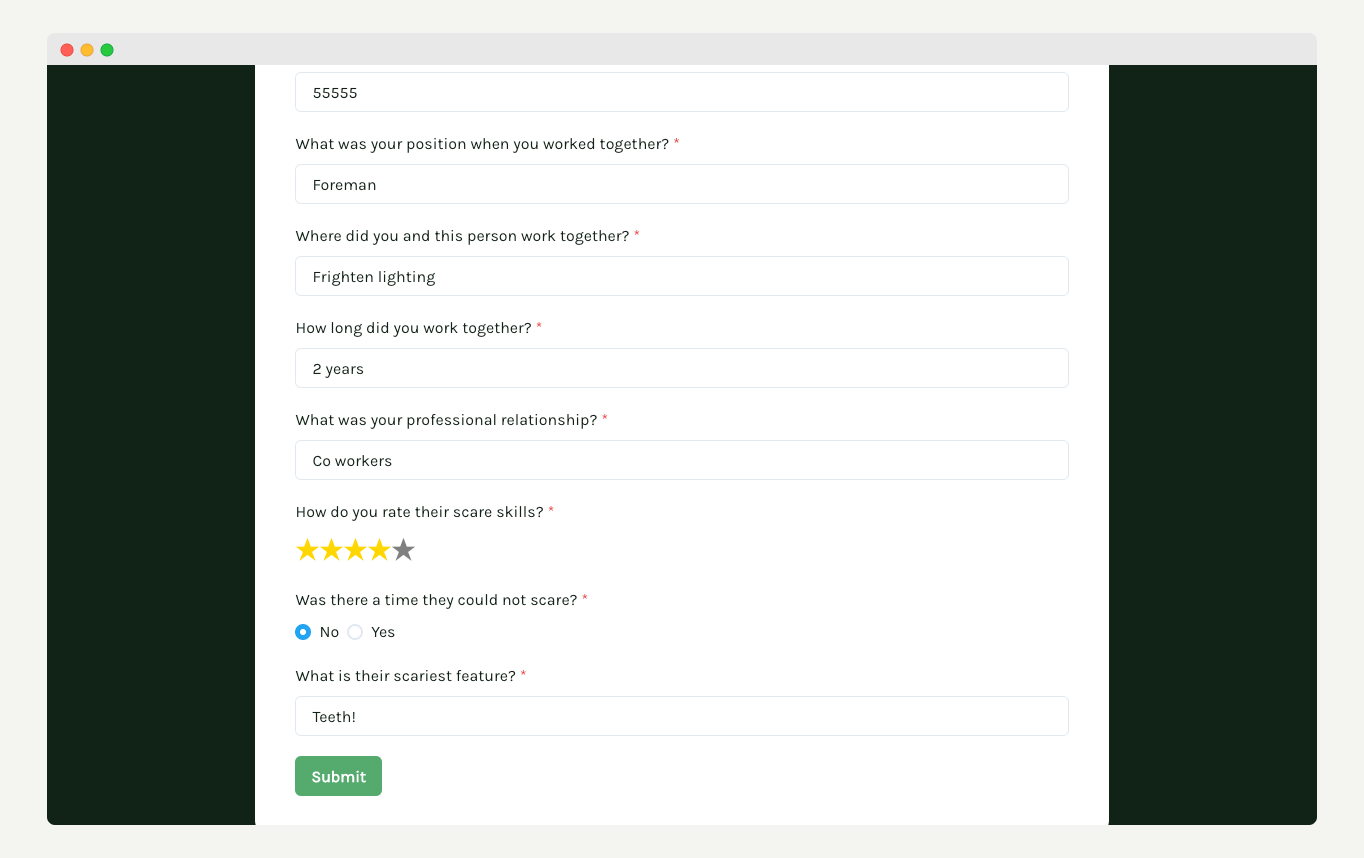Image resolution: width=1364 pixels, height=858 pixels.
Task: Click the Frighten lighting workplace field
Action: pos(682,276)
